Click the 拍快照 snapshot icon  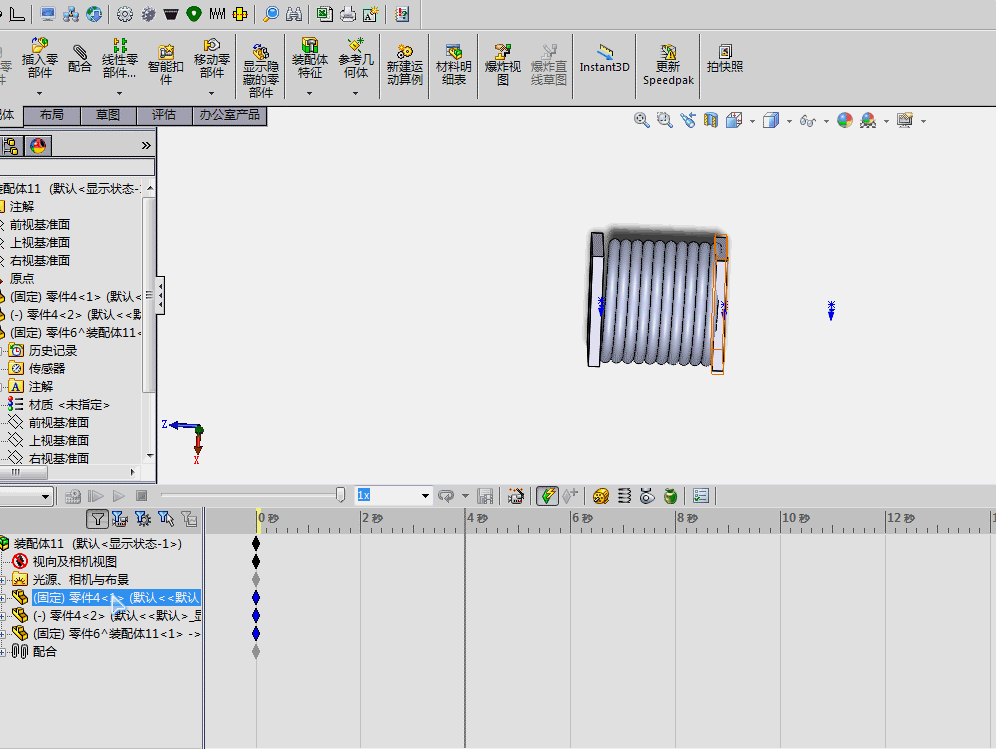click(x=725, y=58)
